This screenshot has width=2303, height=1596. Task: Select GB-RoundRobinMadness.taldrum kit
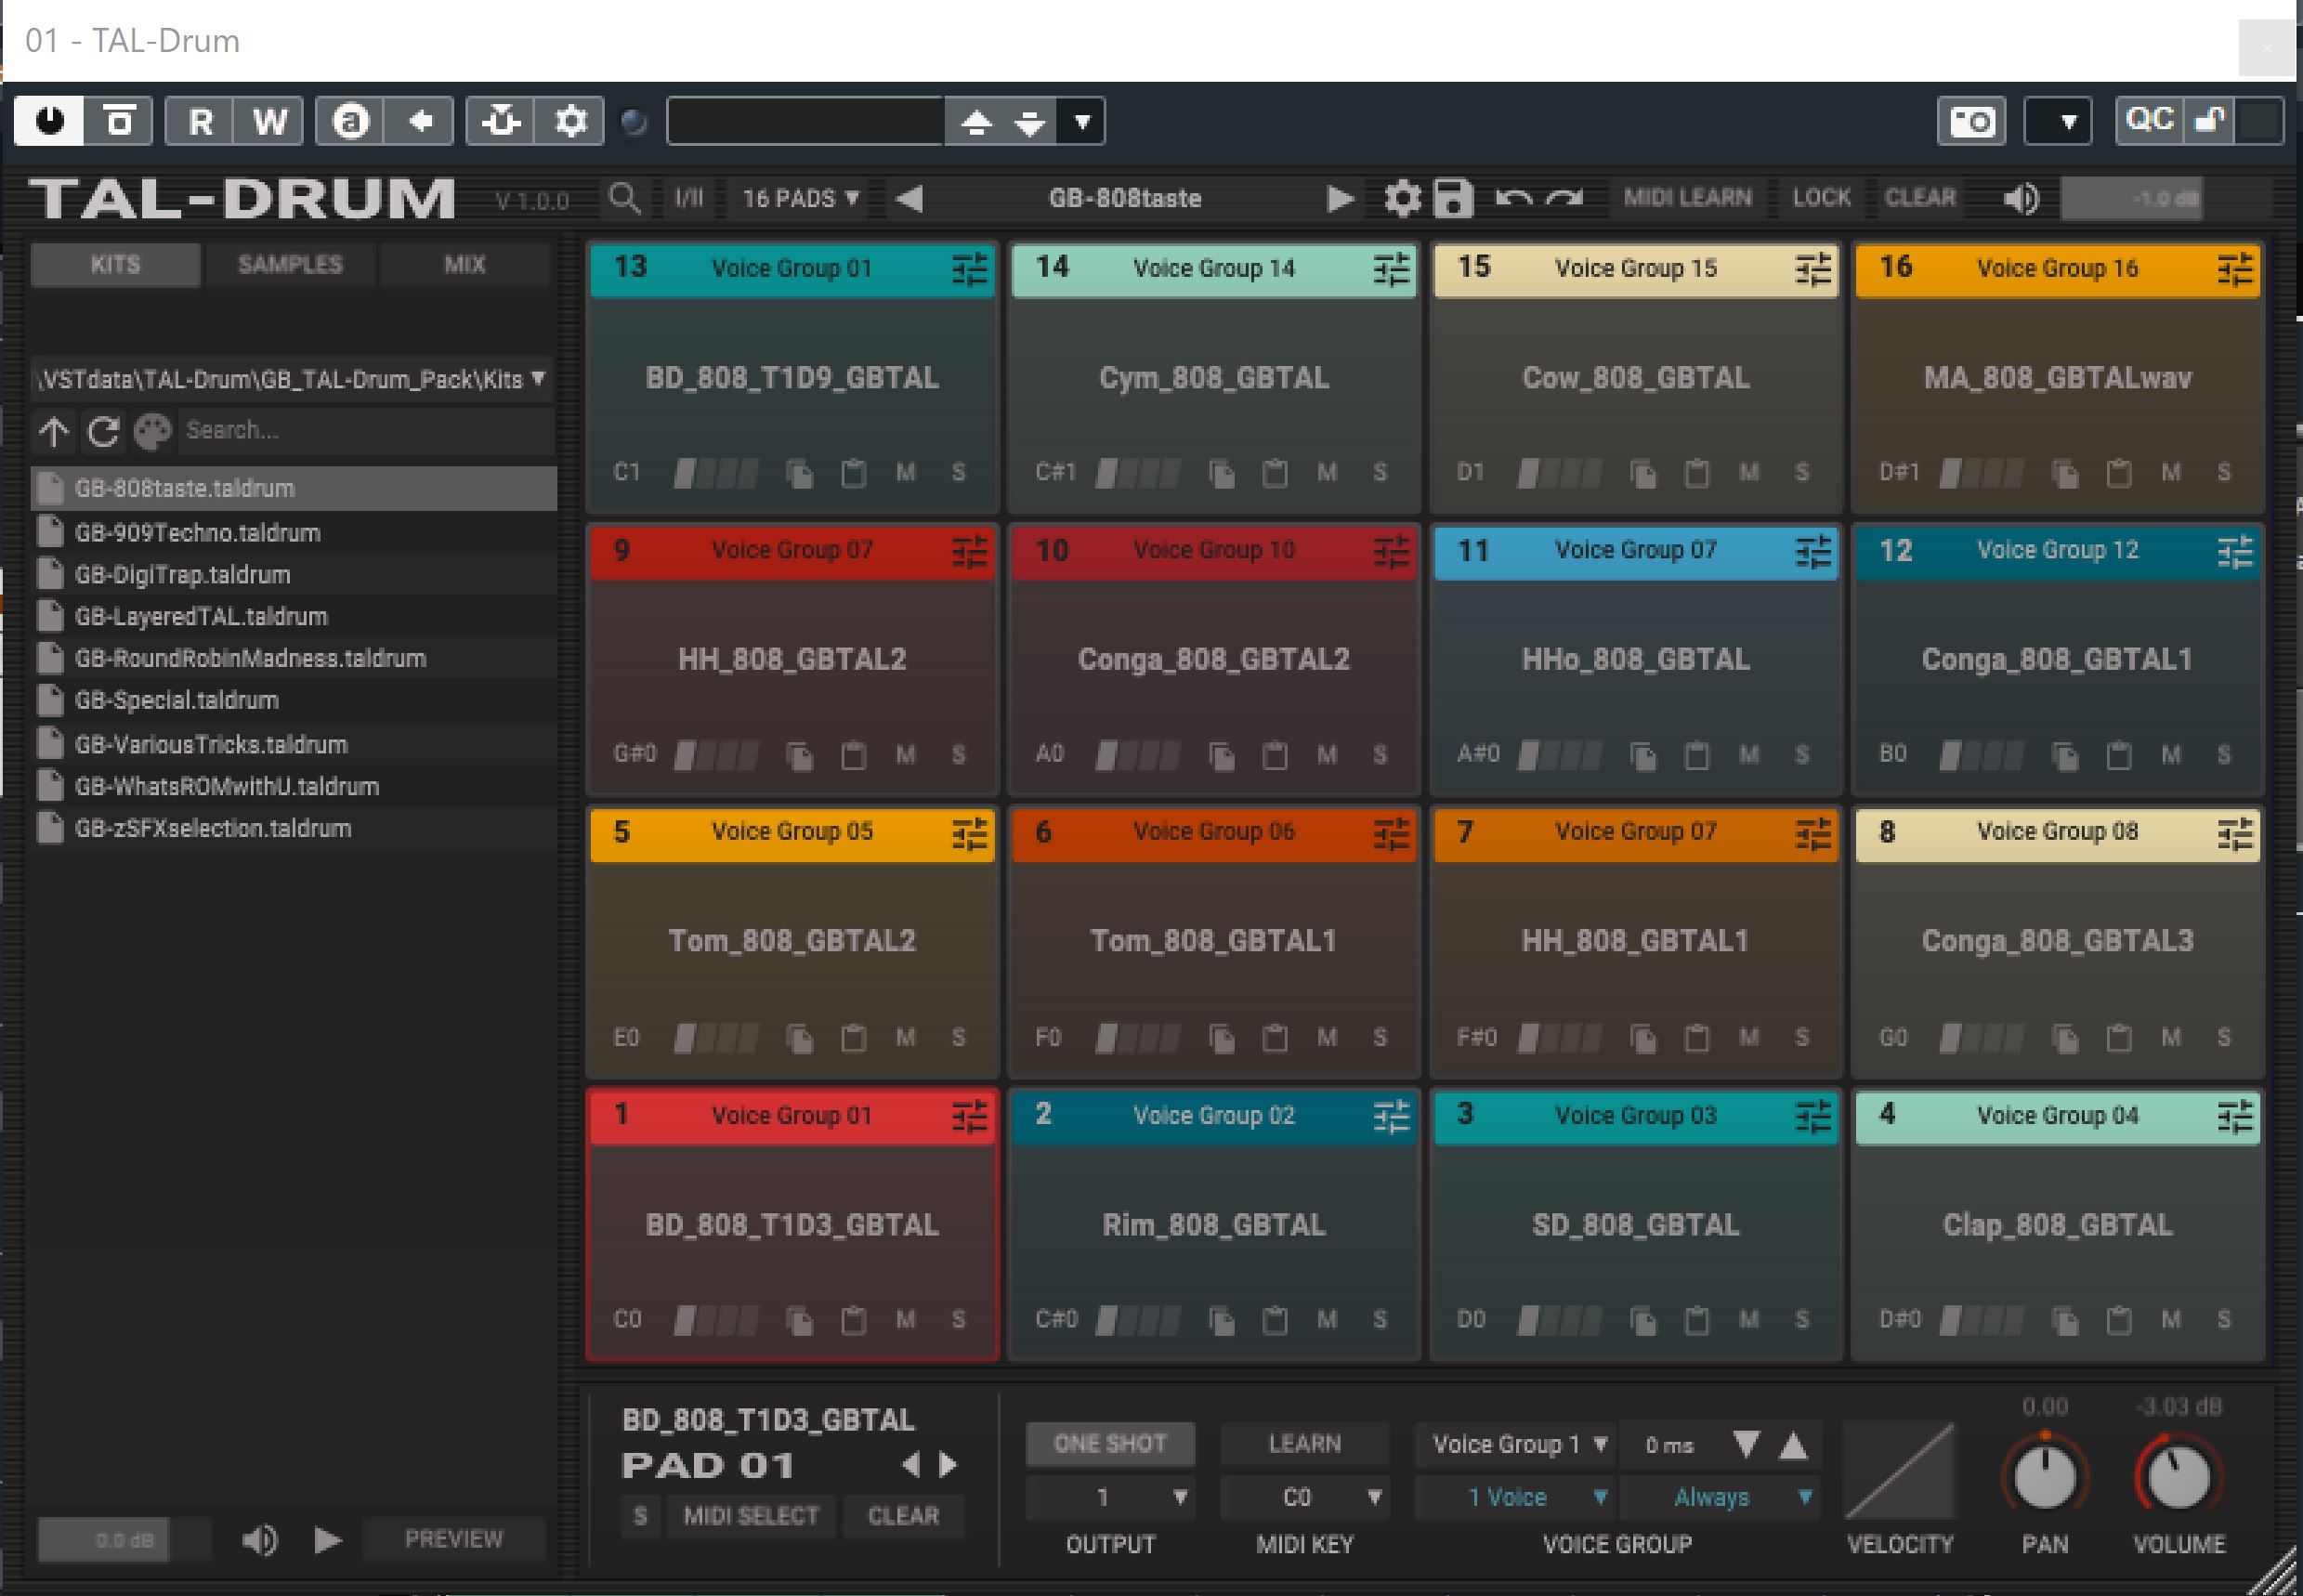click(x=293, y=659)
